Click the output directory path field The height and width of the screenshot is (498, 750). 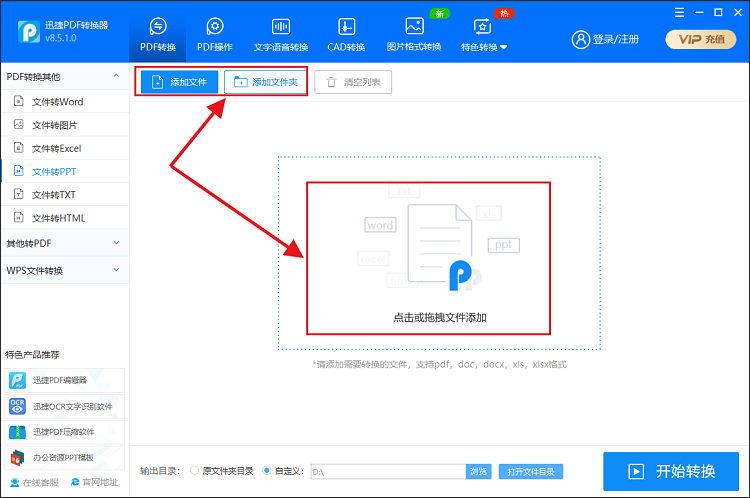388,472
